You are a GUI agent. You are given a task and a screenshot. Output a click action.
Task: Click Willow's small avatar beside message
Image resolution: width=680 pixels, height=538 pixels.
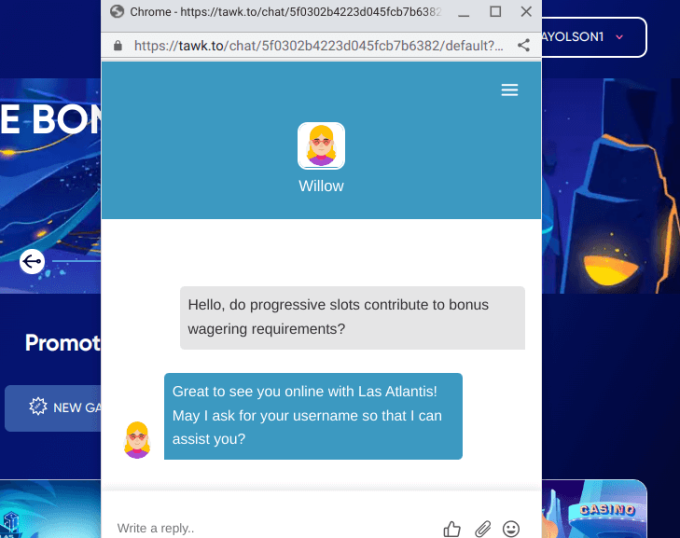(137, 440)
